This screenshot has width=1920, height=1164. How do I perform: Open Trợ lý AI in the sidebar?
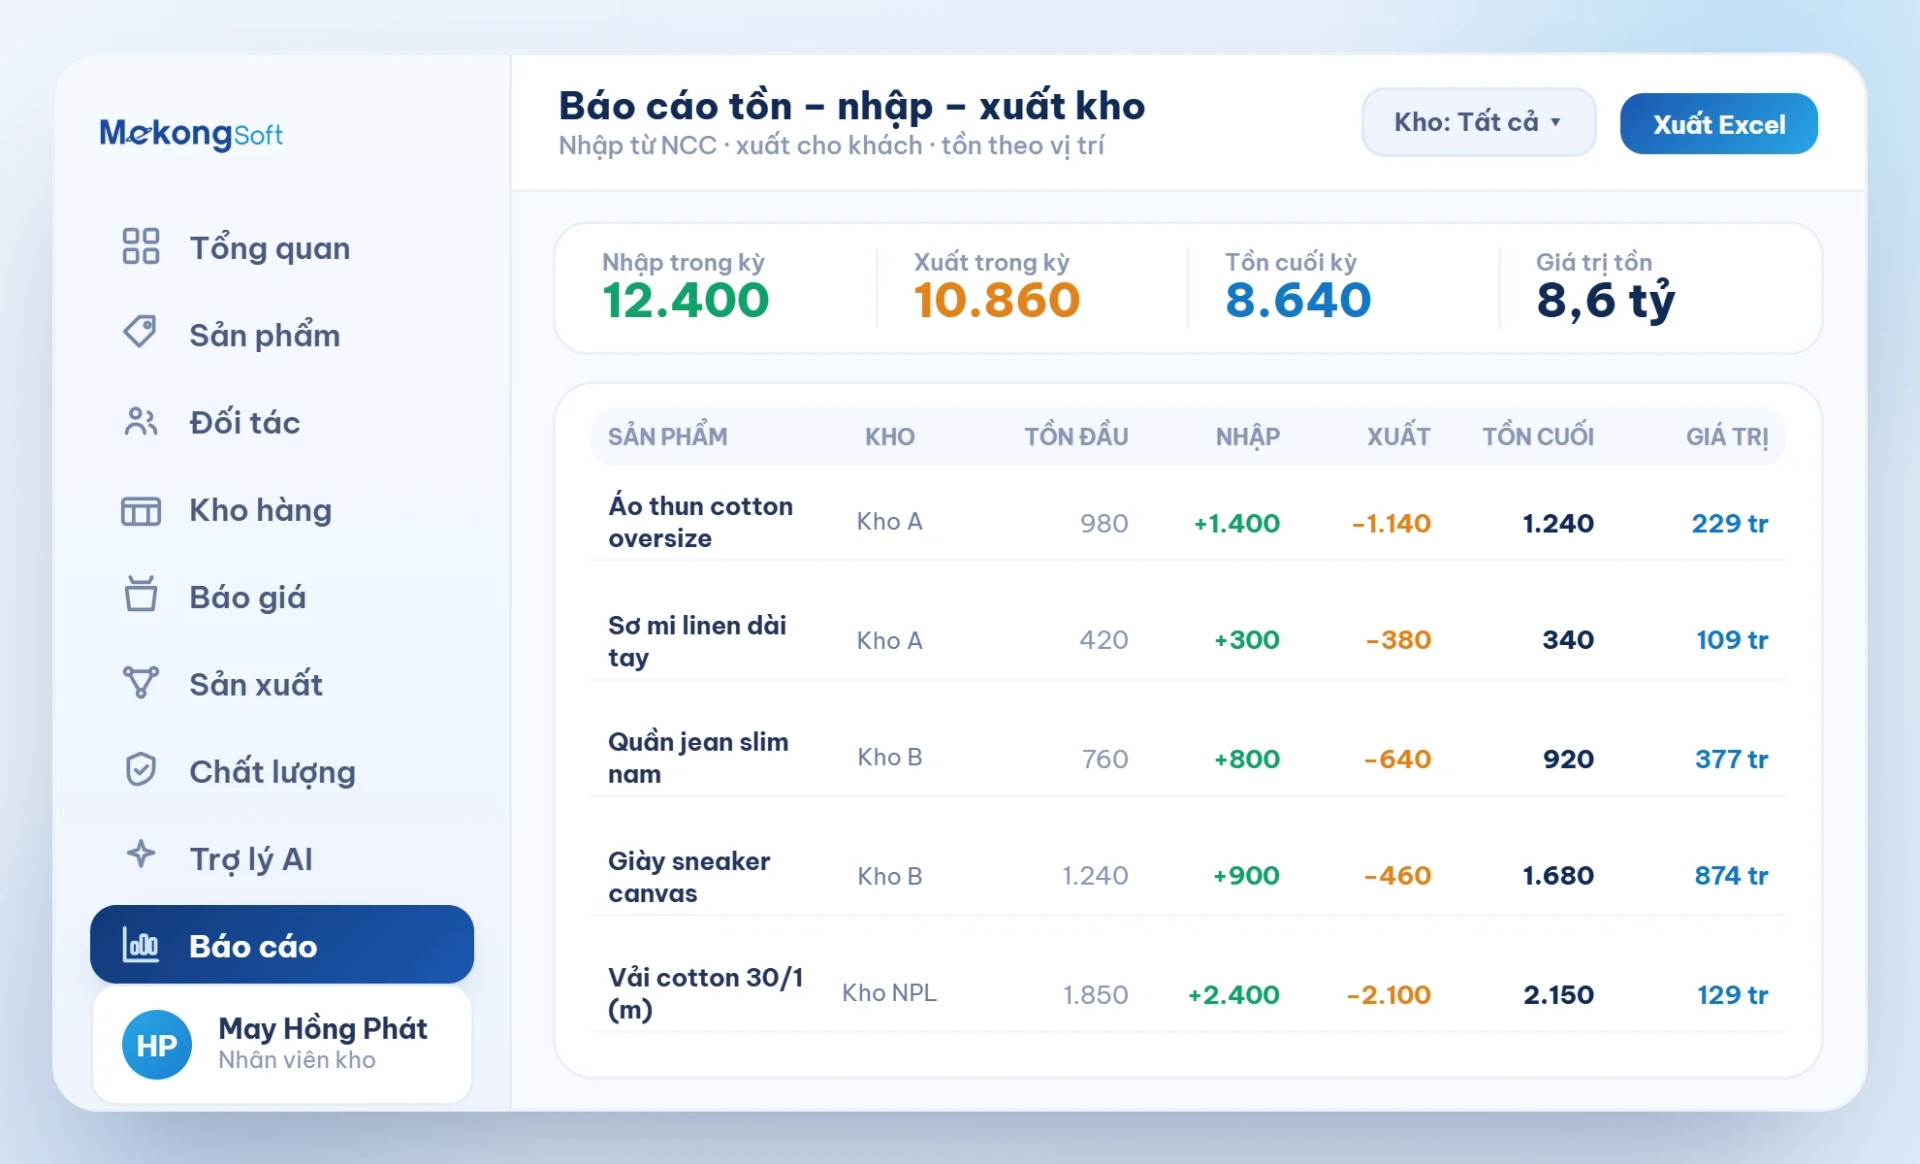point(282,858)
